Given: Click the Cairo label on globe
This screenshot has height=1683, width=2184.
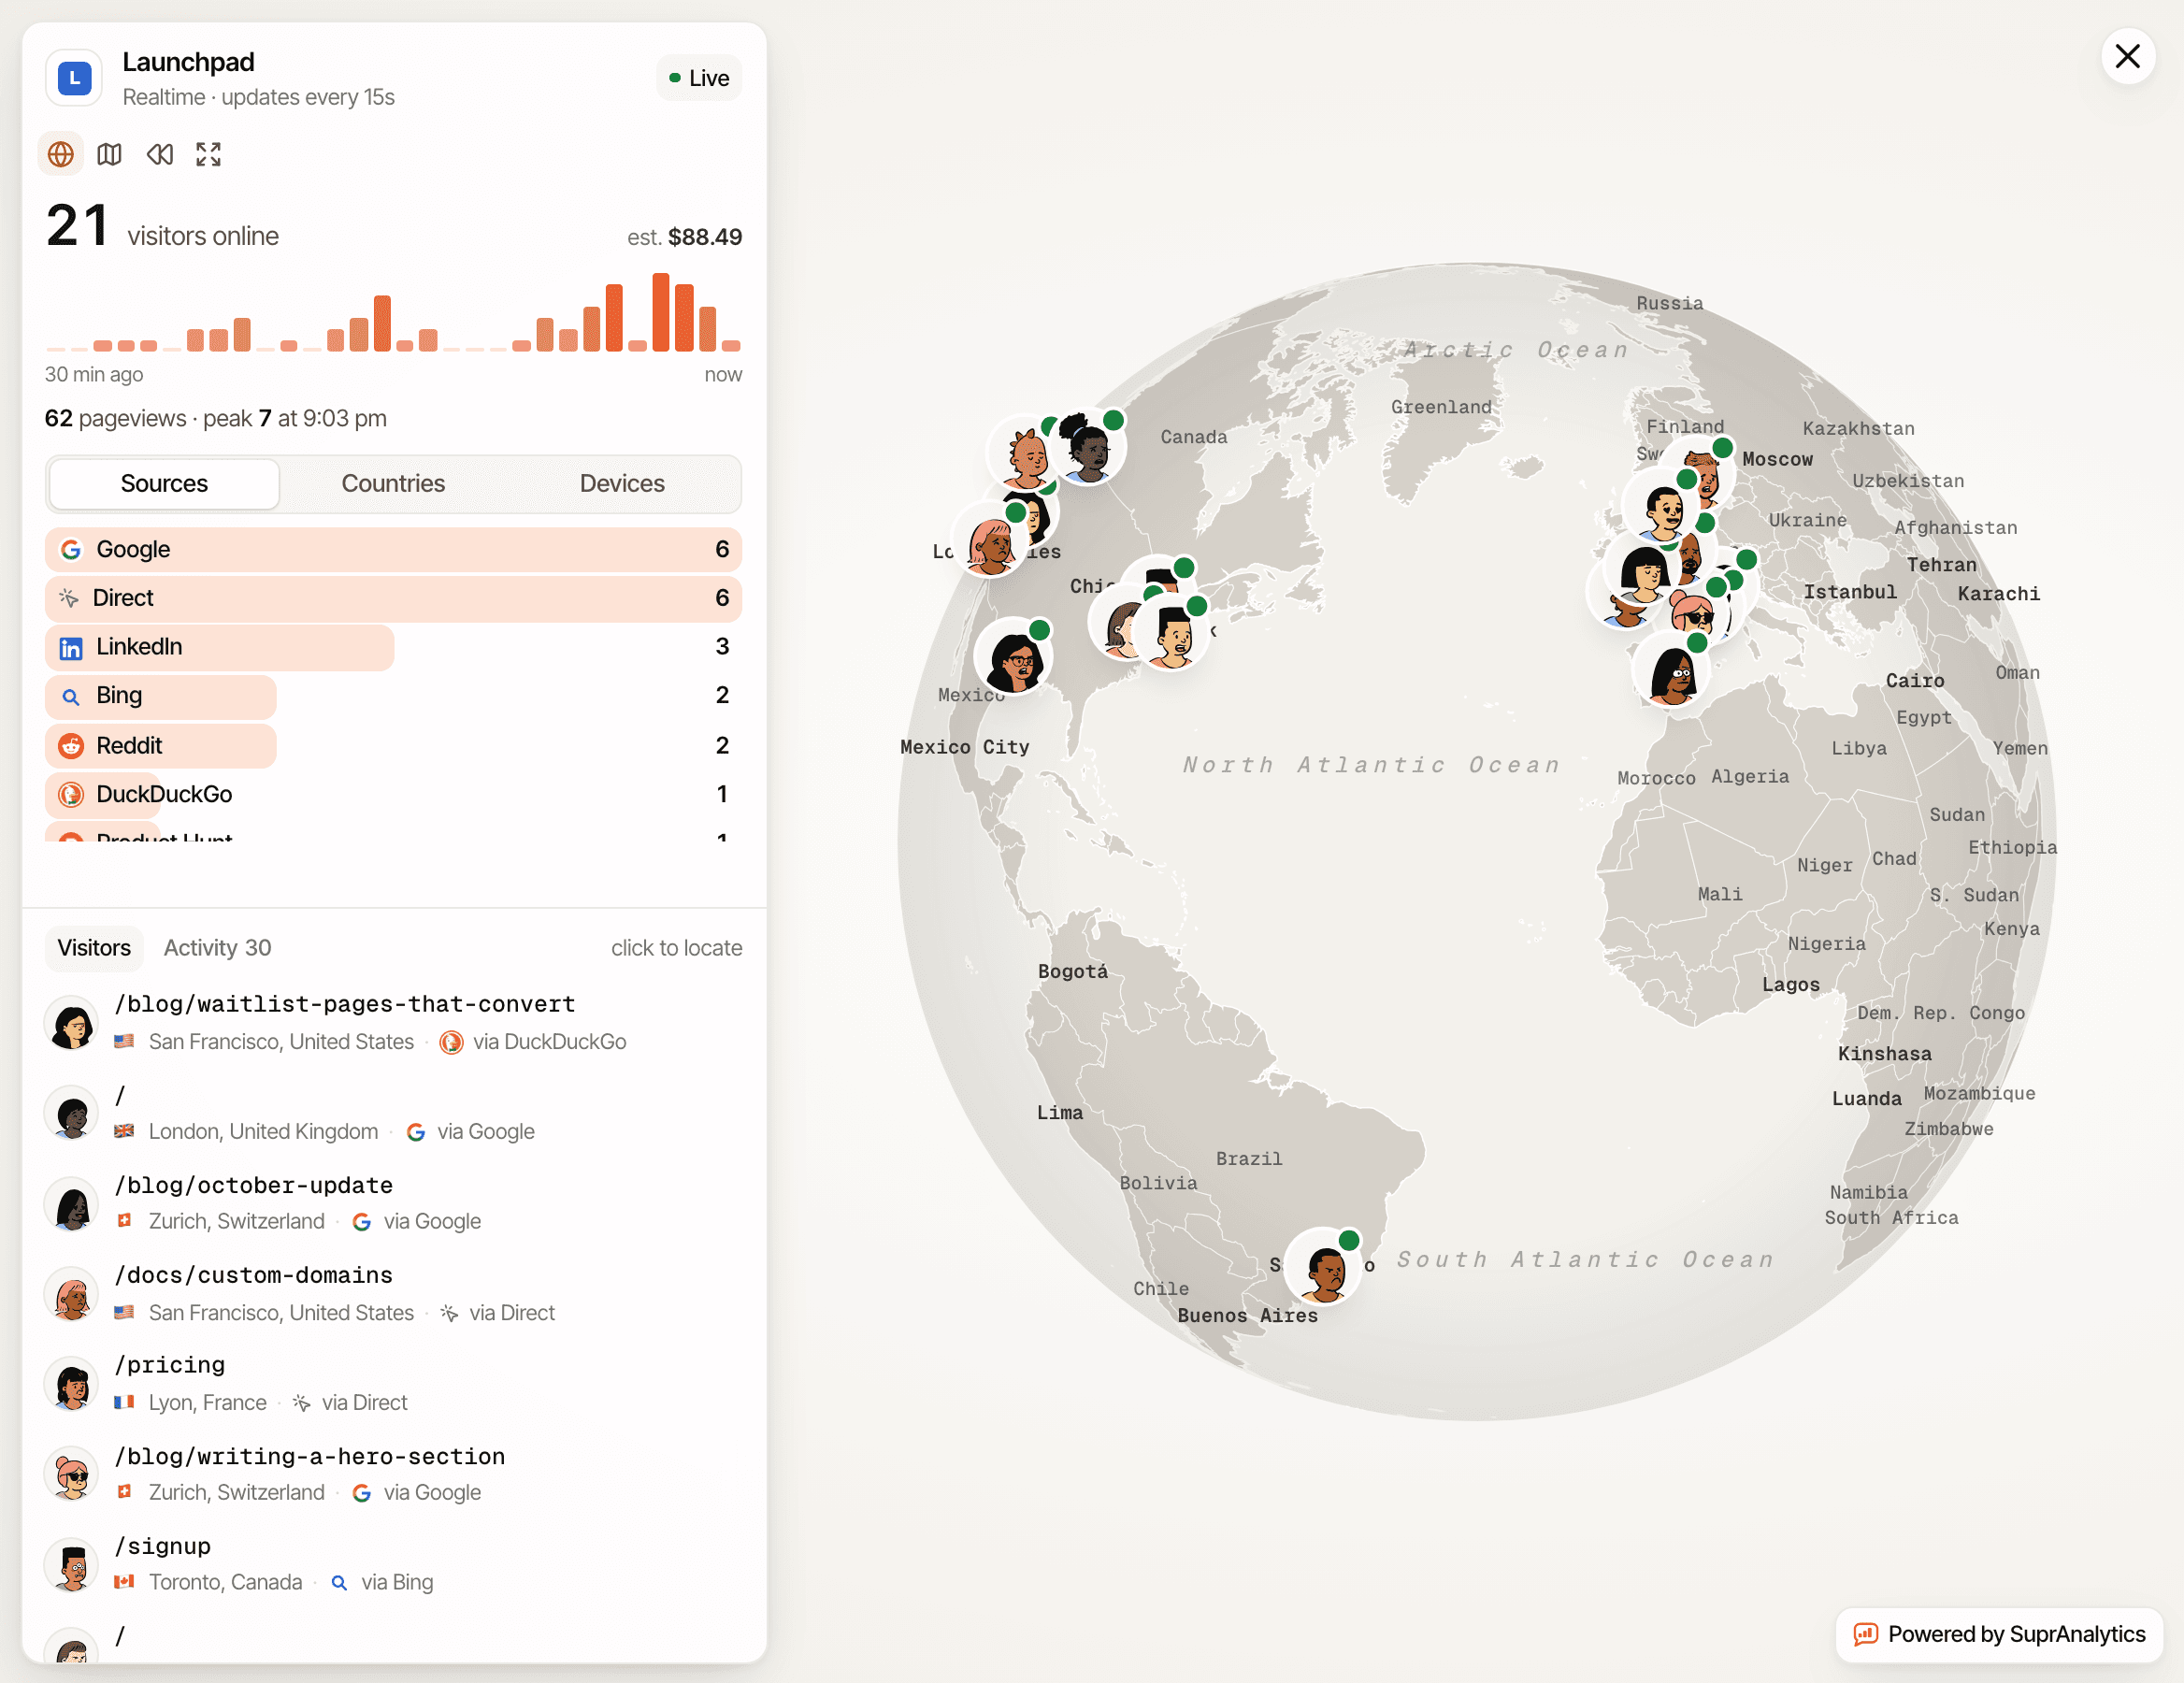Looking at the screenshot, I should 1915,680.
